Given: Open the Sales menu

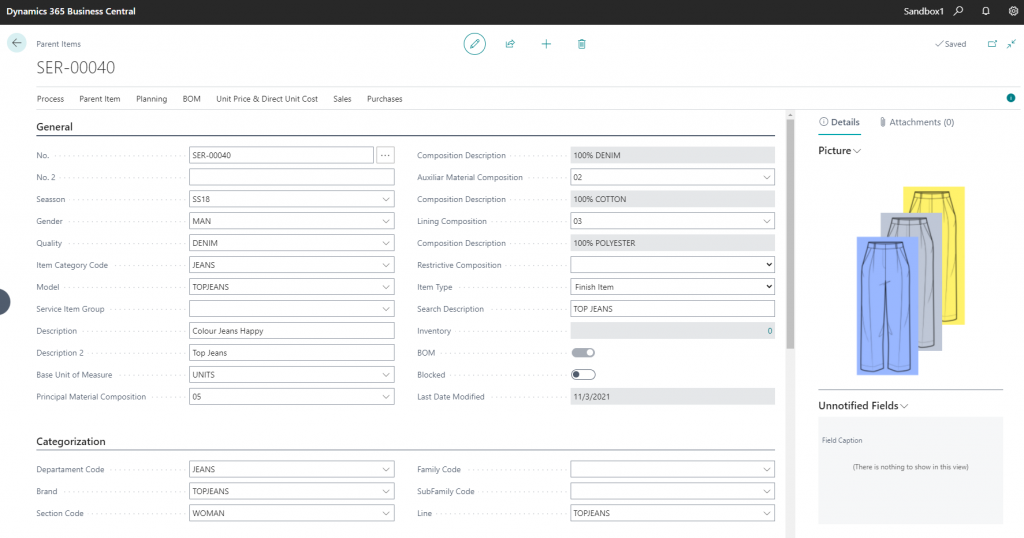Looking at the screenshot, I should [x=342, y=99].
